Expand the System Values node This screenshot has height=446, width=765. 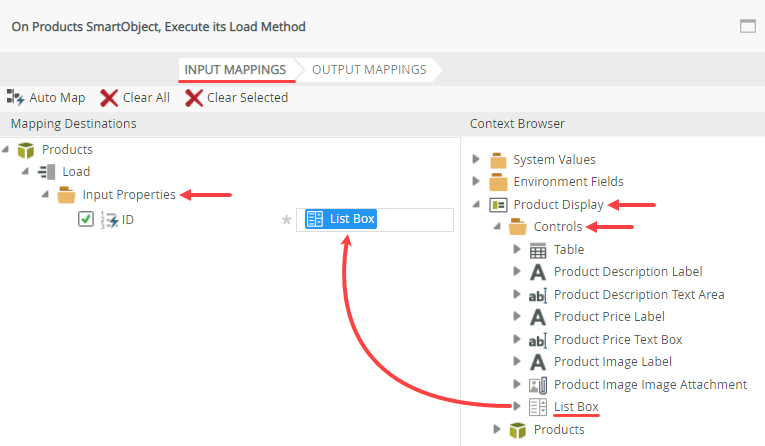pyautogui.click(x=476, y=159)
